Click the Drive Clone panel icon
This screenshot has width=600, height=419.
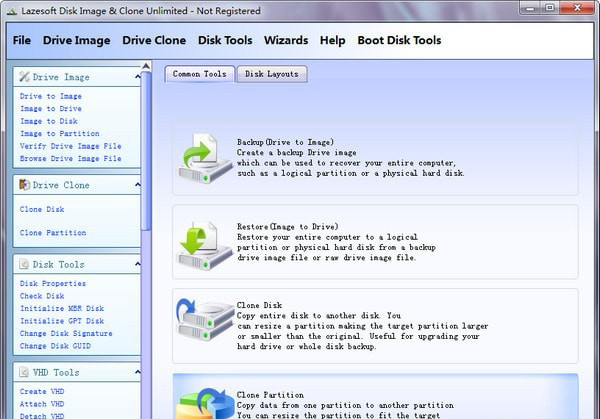click(x=24, y=185)
